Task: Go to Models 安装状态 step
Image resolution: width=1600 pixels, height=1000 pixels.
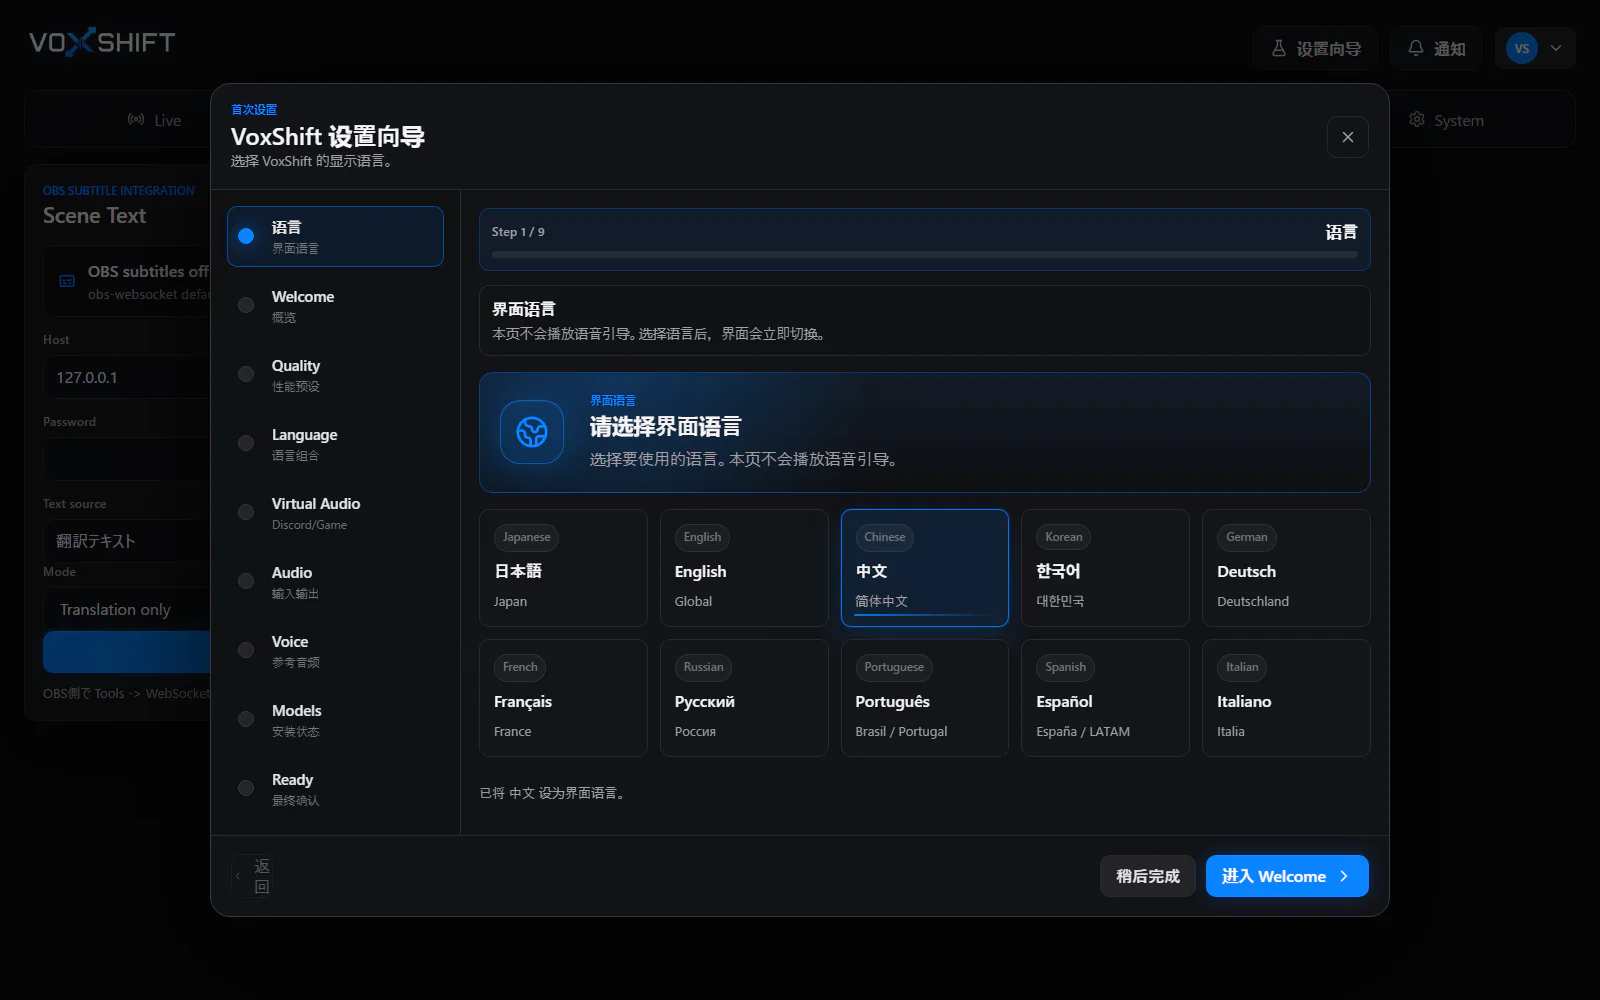Action: pyautogui.click(x=335, y=720)
